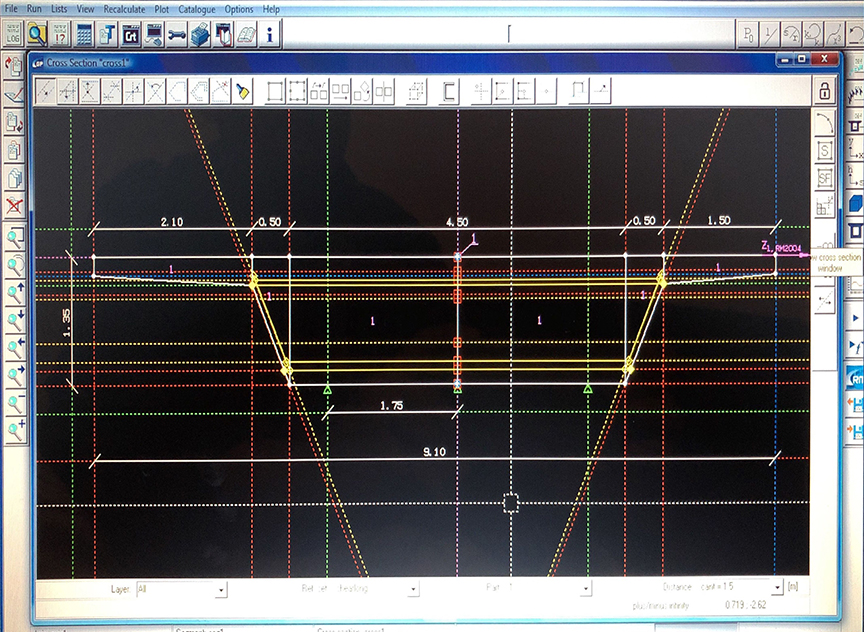This screenshot has width=864, height=632.
Task: Click the Crt icon in main toolbar
Action: click(x=131, y=33)
